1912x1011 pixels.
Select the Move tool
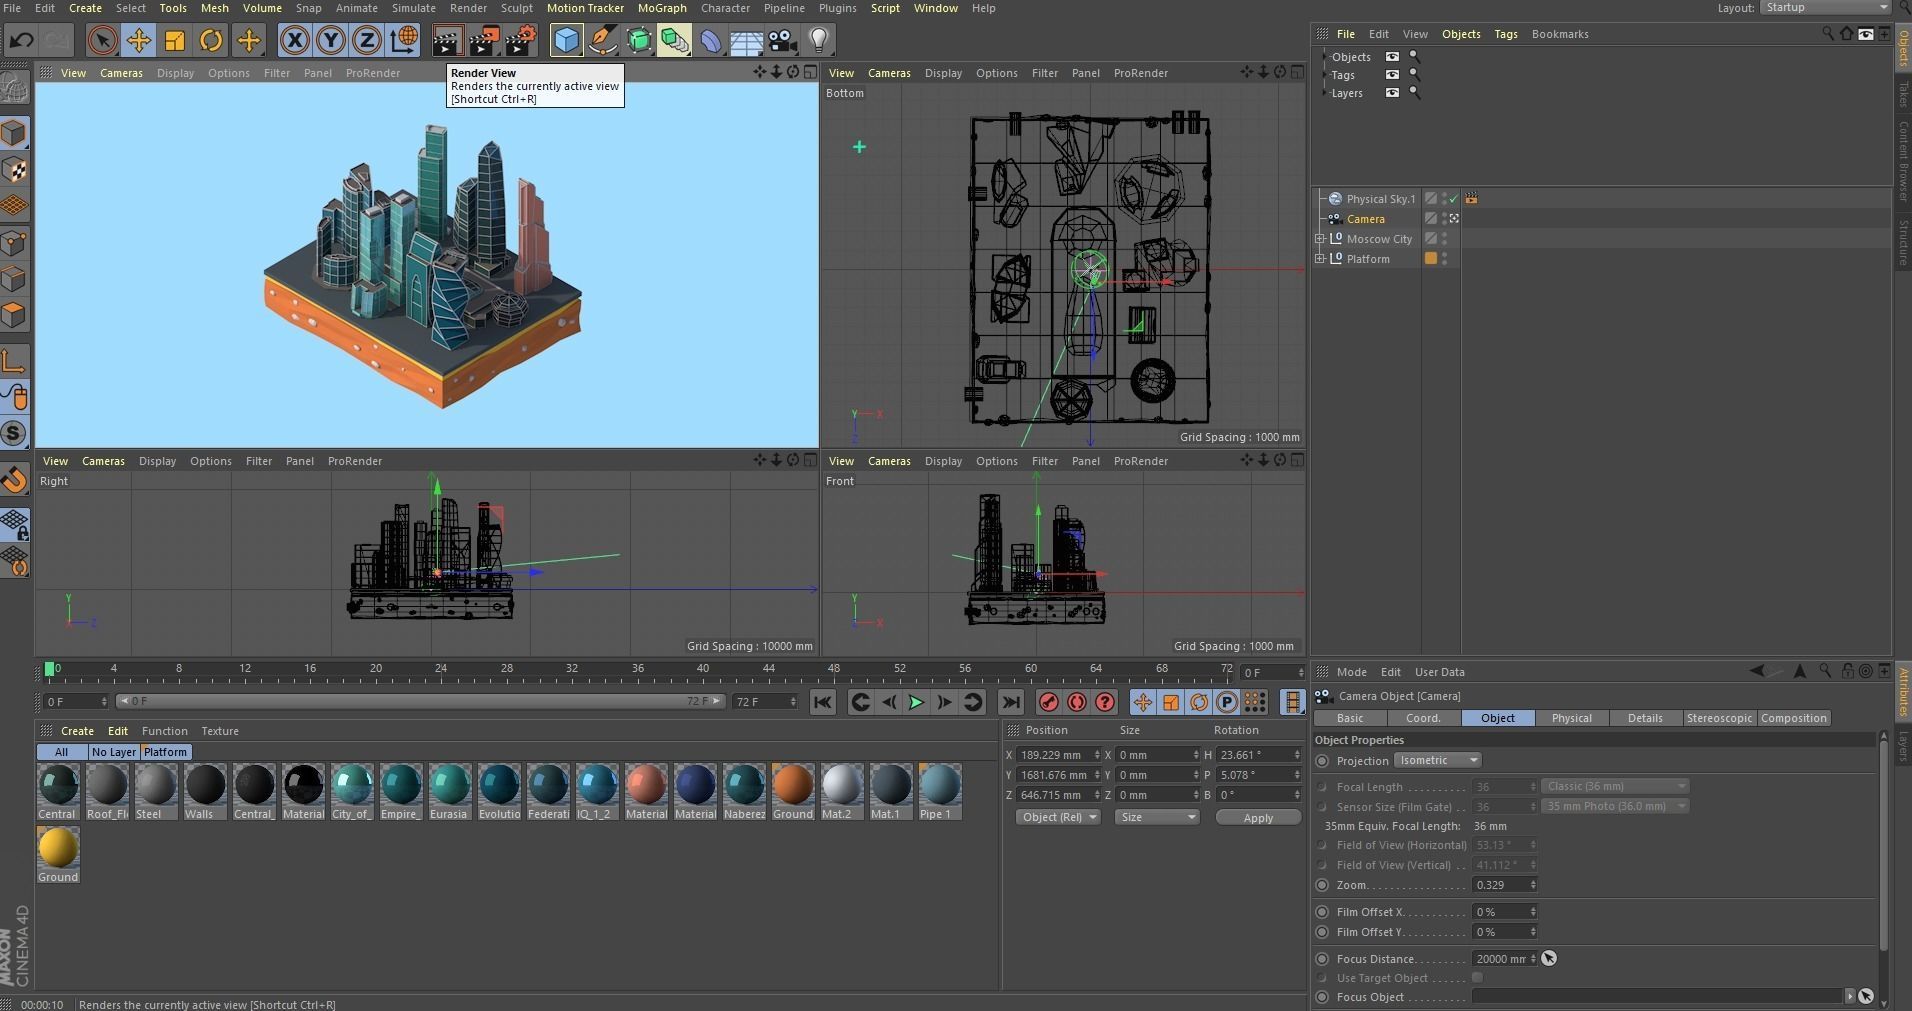pyautogui.click(x=138, y=40)
